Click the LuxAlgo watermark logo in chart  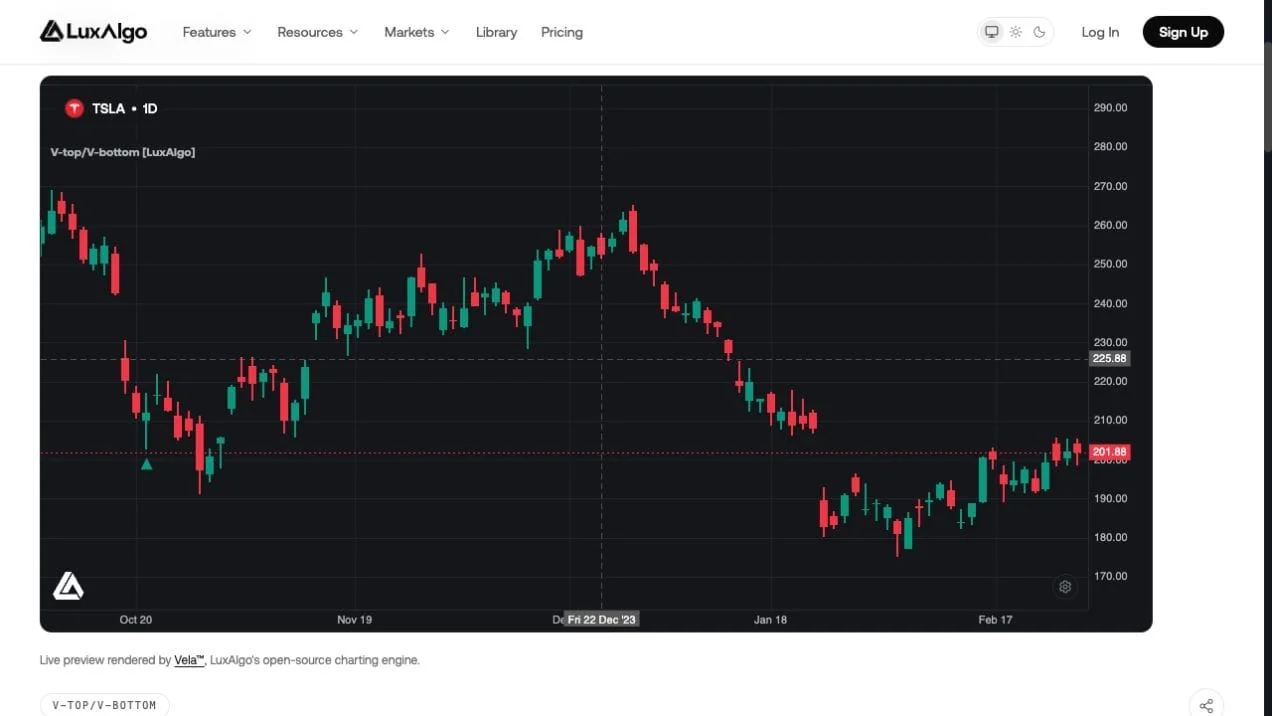(68, 586)
